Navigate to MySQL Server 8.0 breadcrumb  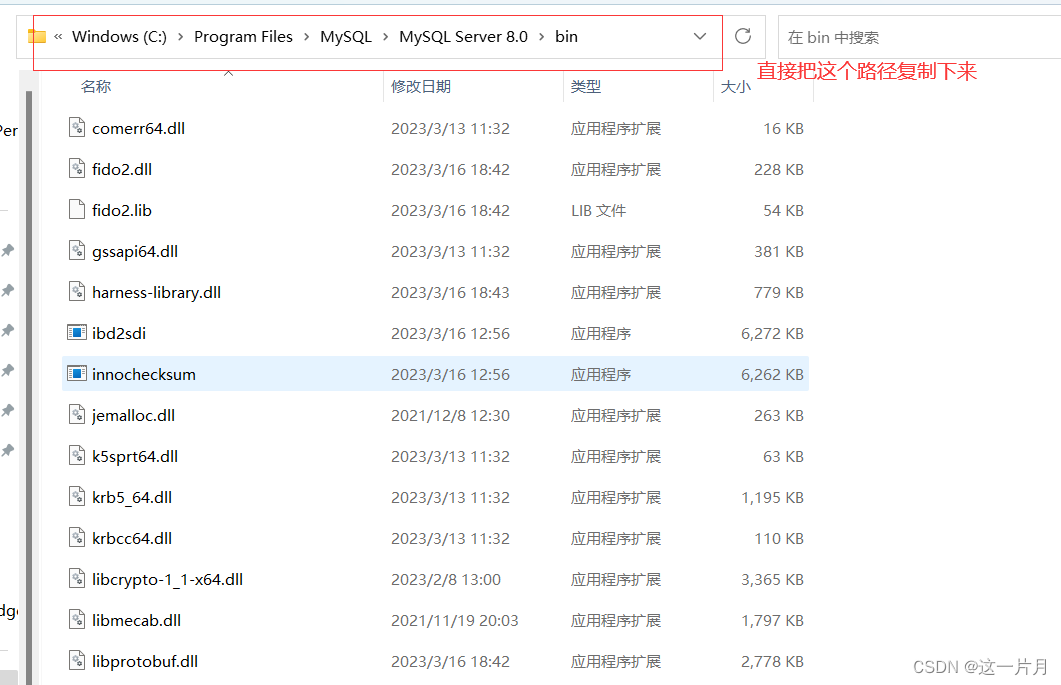pyautogui.click(x=464, y=37)
